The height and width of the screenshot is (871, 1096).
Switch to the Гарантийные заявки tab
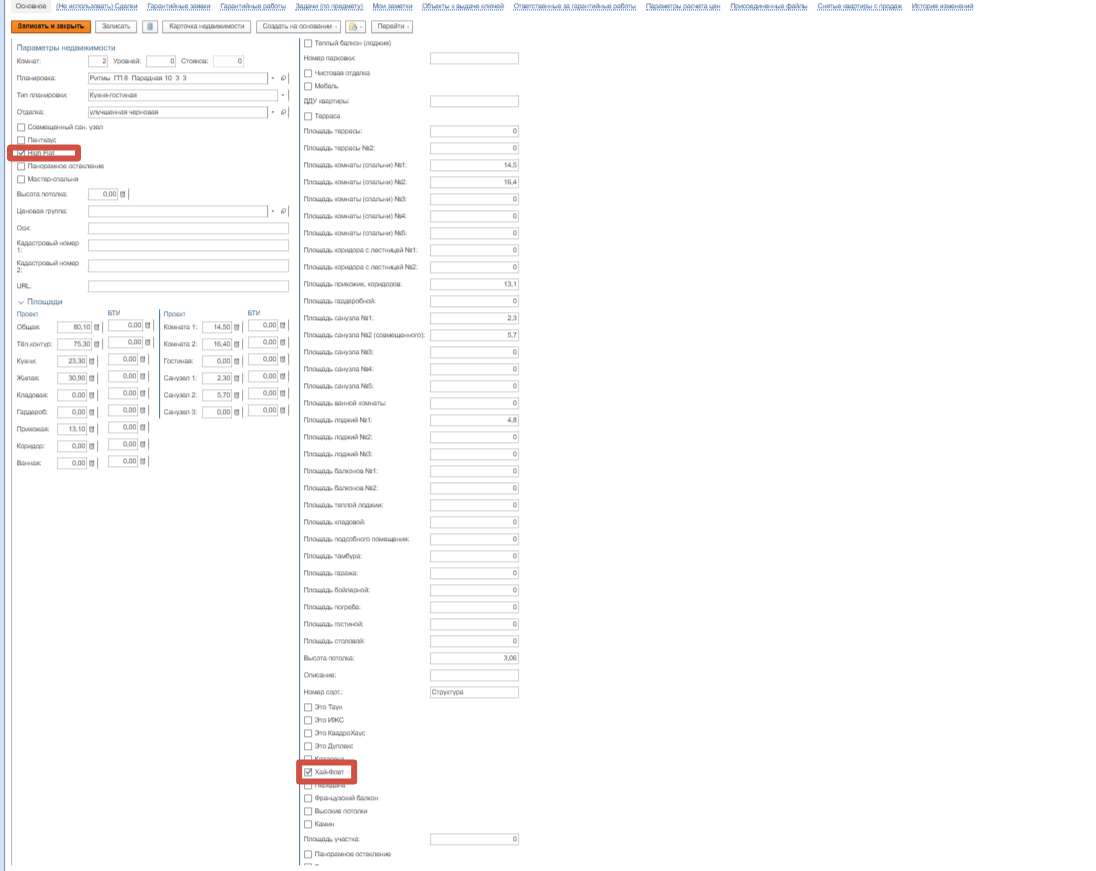tap(178, 6)
